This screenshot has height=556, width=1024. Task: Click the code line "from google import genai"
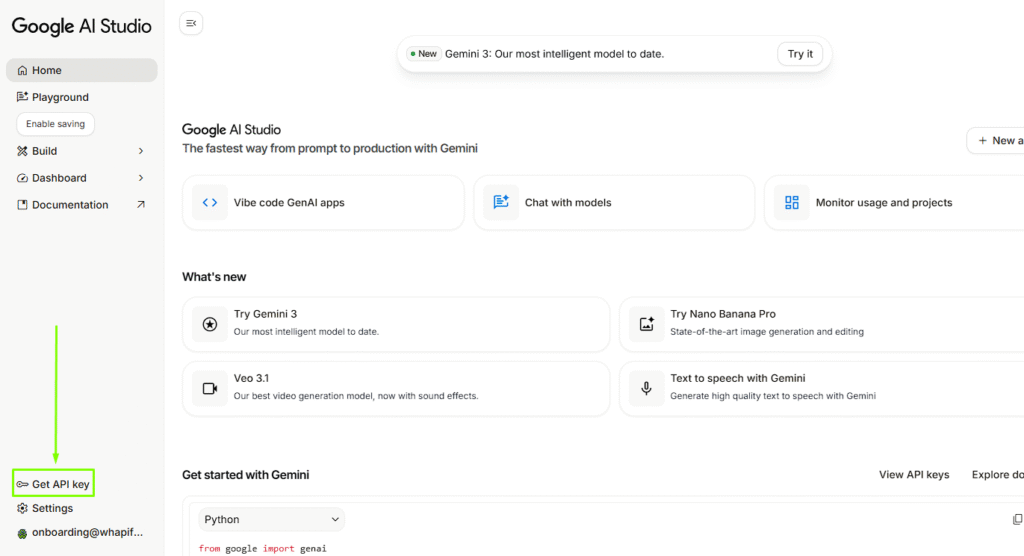pyautogui.click(x=263, y=549)
